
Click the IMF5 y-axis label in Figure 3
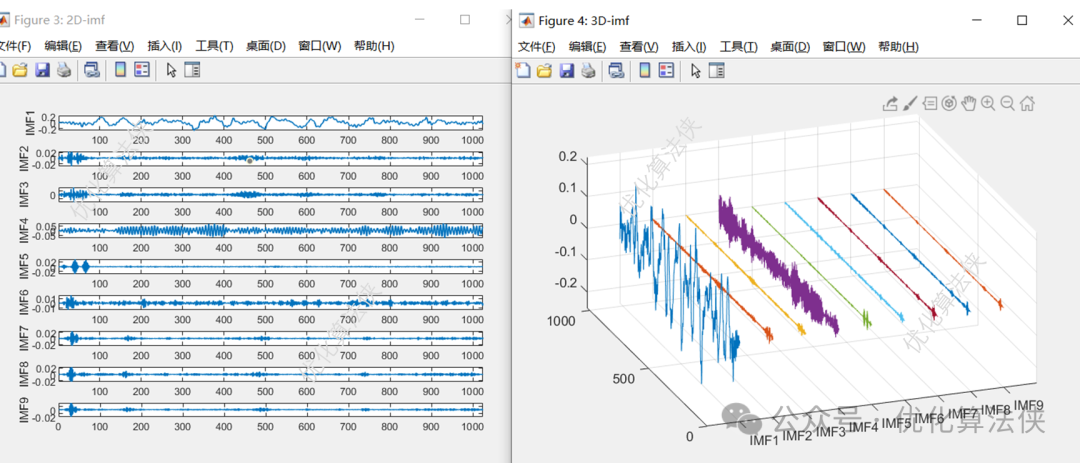[x=25, y=266]
